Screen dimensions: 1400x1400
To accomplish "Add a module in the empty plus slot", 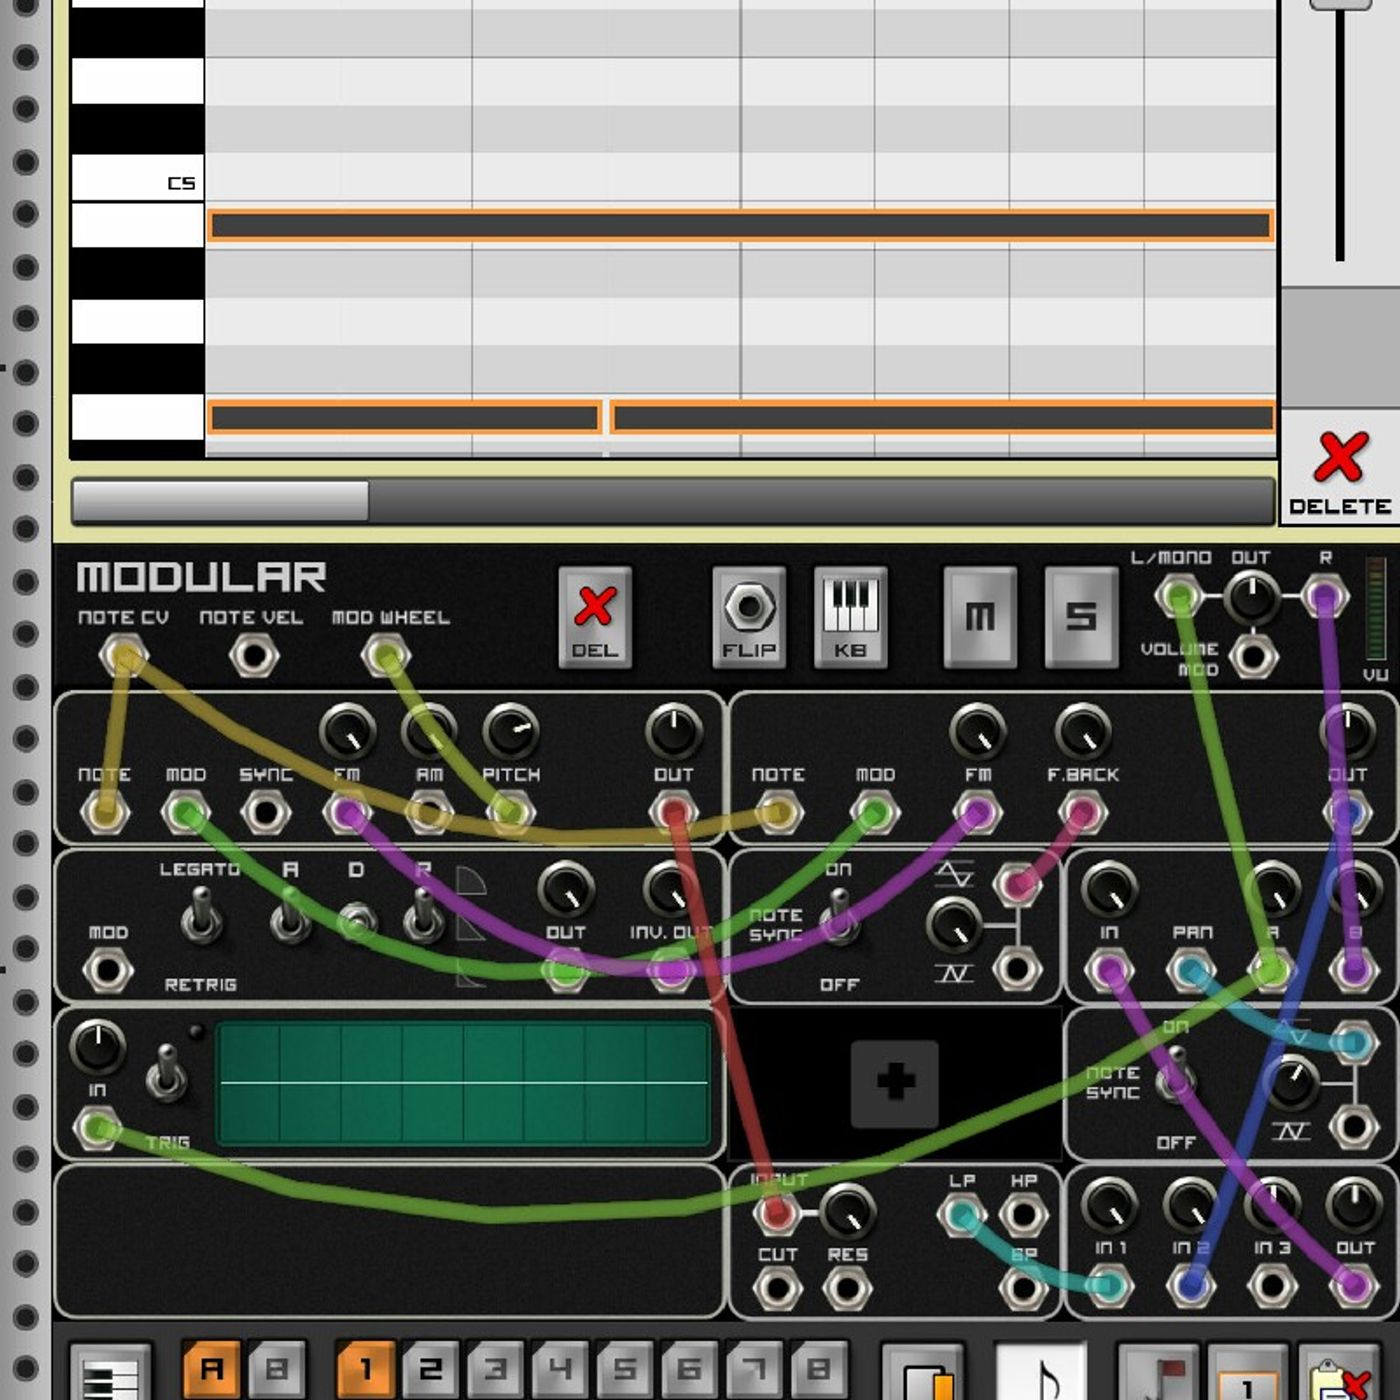I will click(894, 1083).
